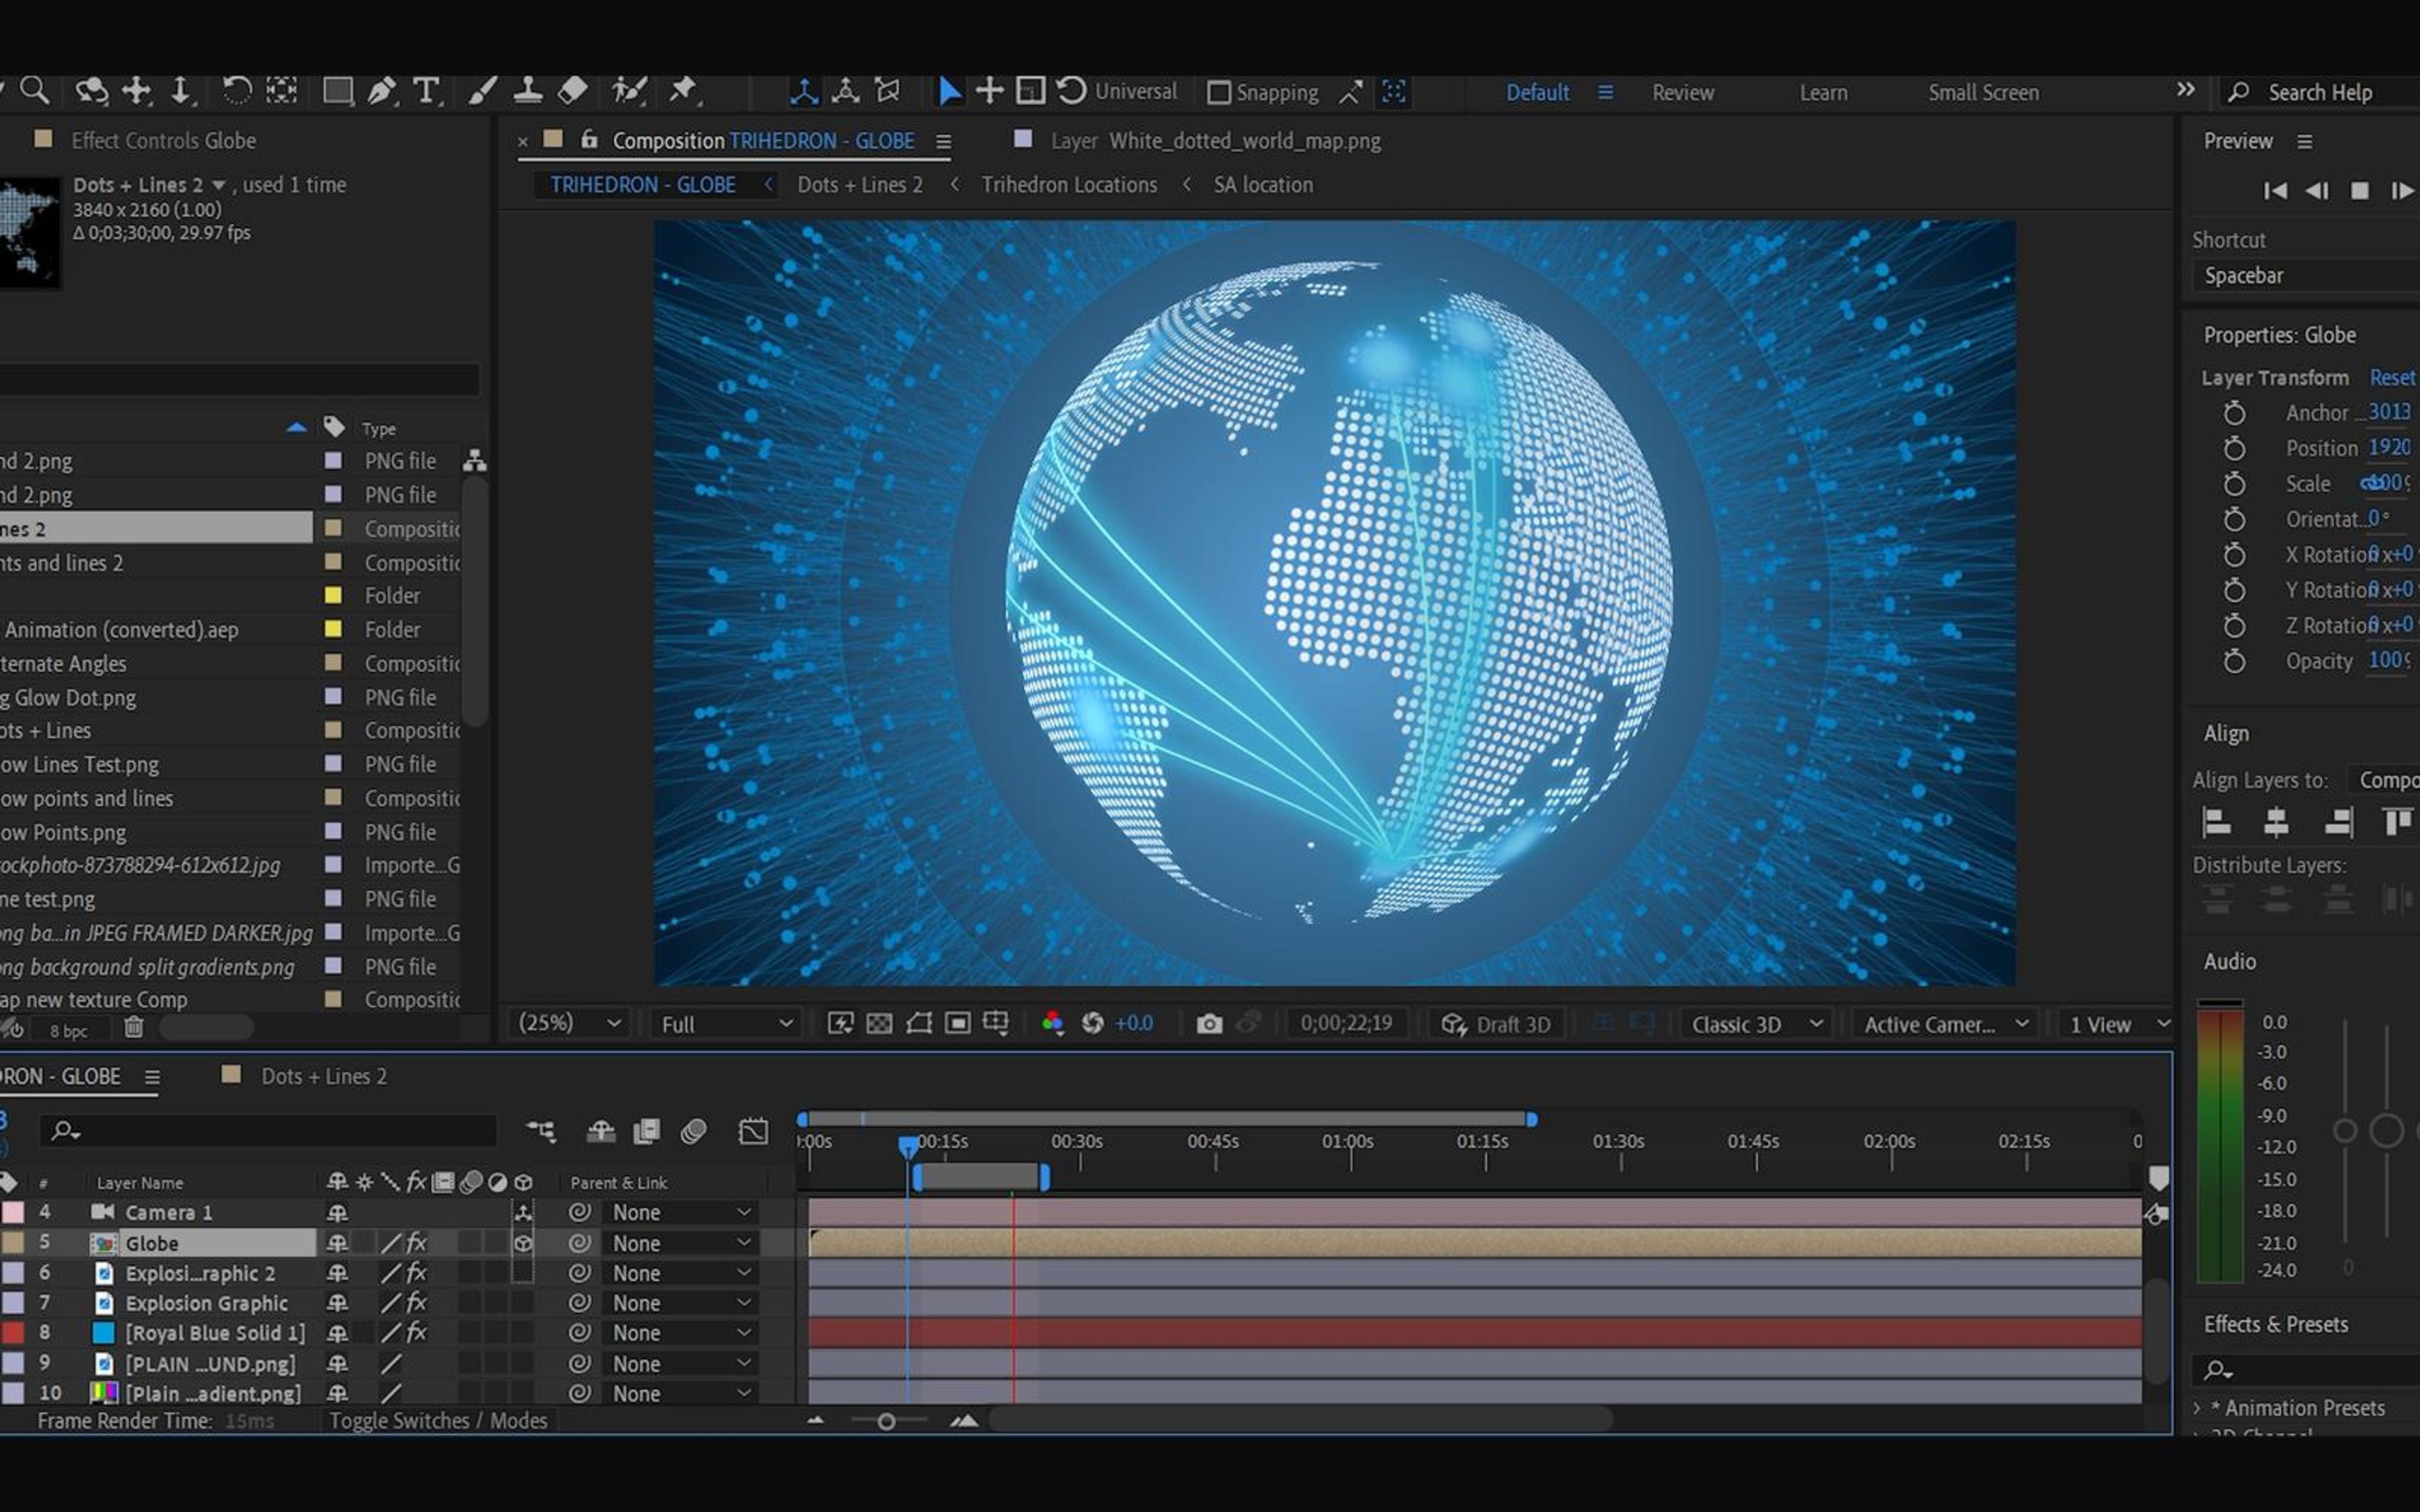Viewport: 2420px width, 1512px height.
Task: Toggle the effects switch on Explosion Graphic layer
Action: click(416, 1303)
